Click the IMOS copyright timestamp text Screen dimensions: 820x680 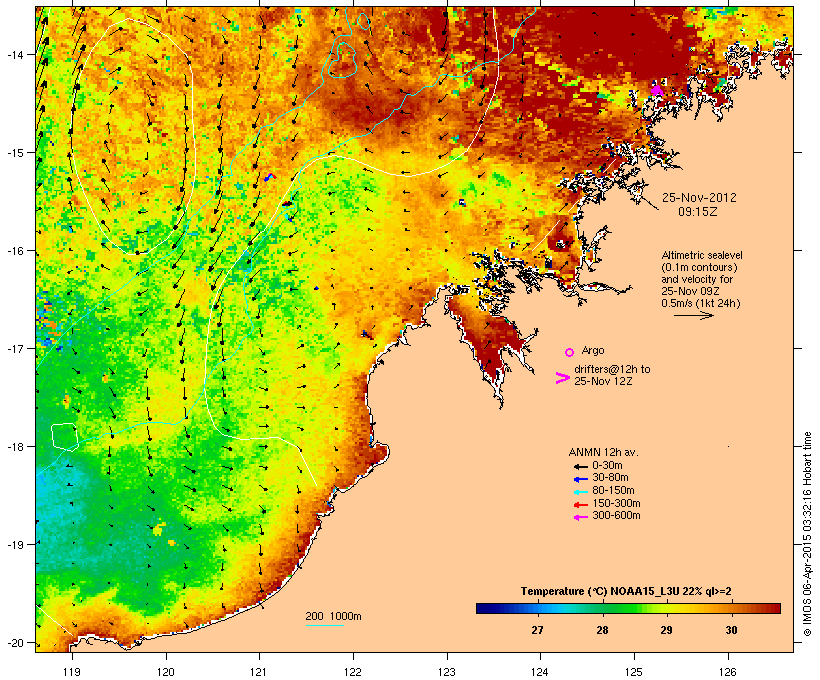[807, 534]
